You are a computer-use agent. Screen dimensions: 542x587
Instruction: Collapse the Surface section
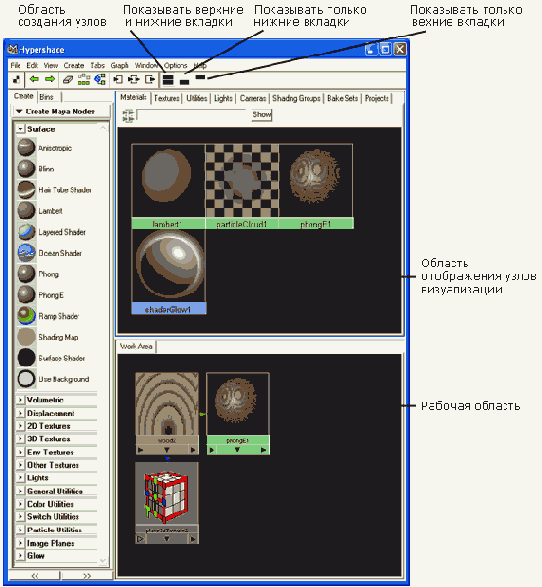(x=21, y=129)
